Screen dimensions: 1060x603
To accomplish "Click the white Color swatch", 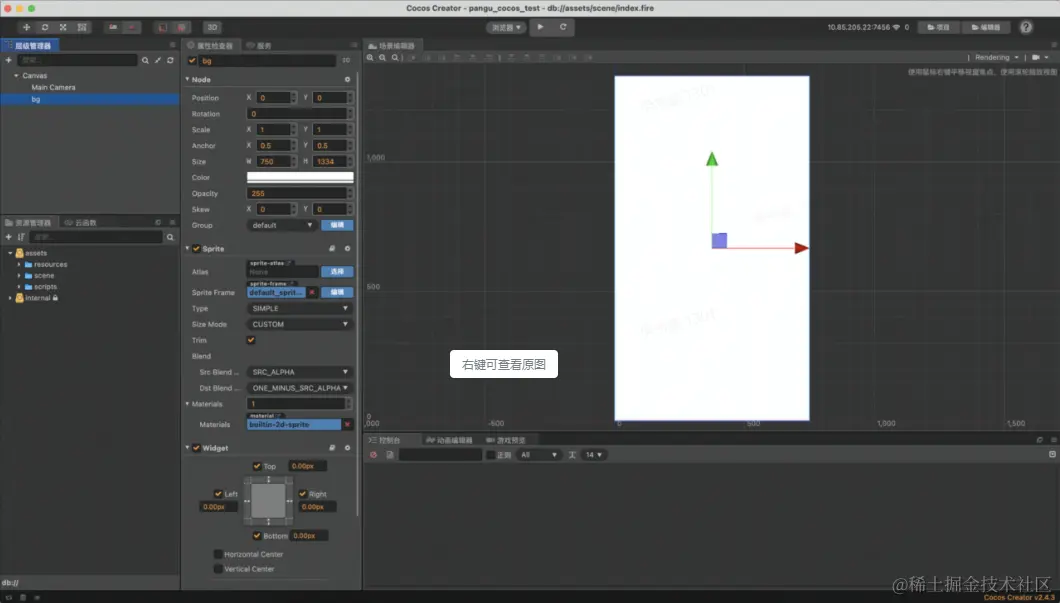I will [300, 177].
